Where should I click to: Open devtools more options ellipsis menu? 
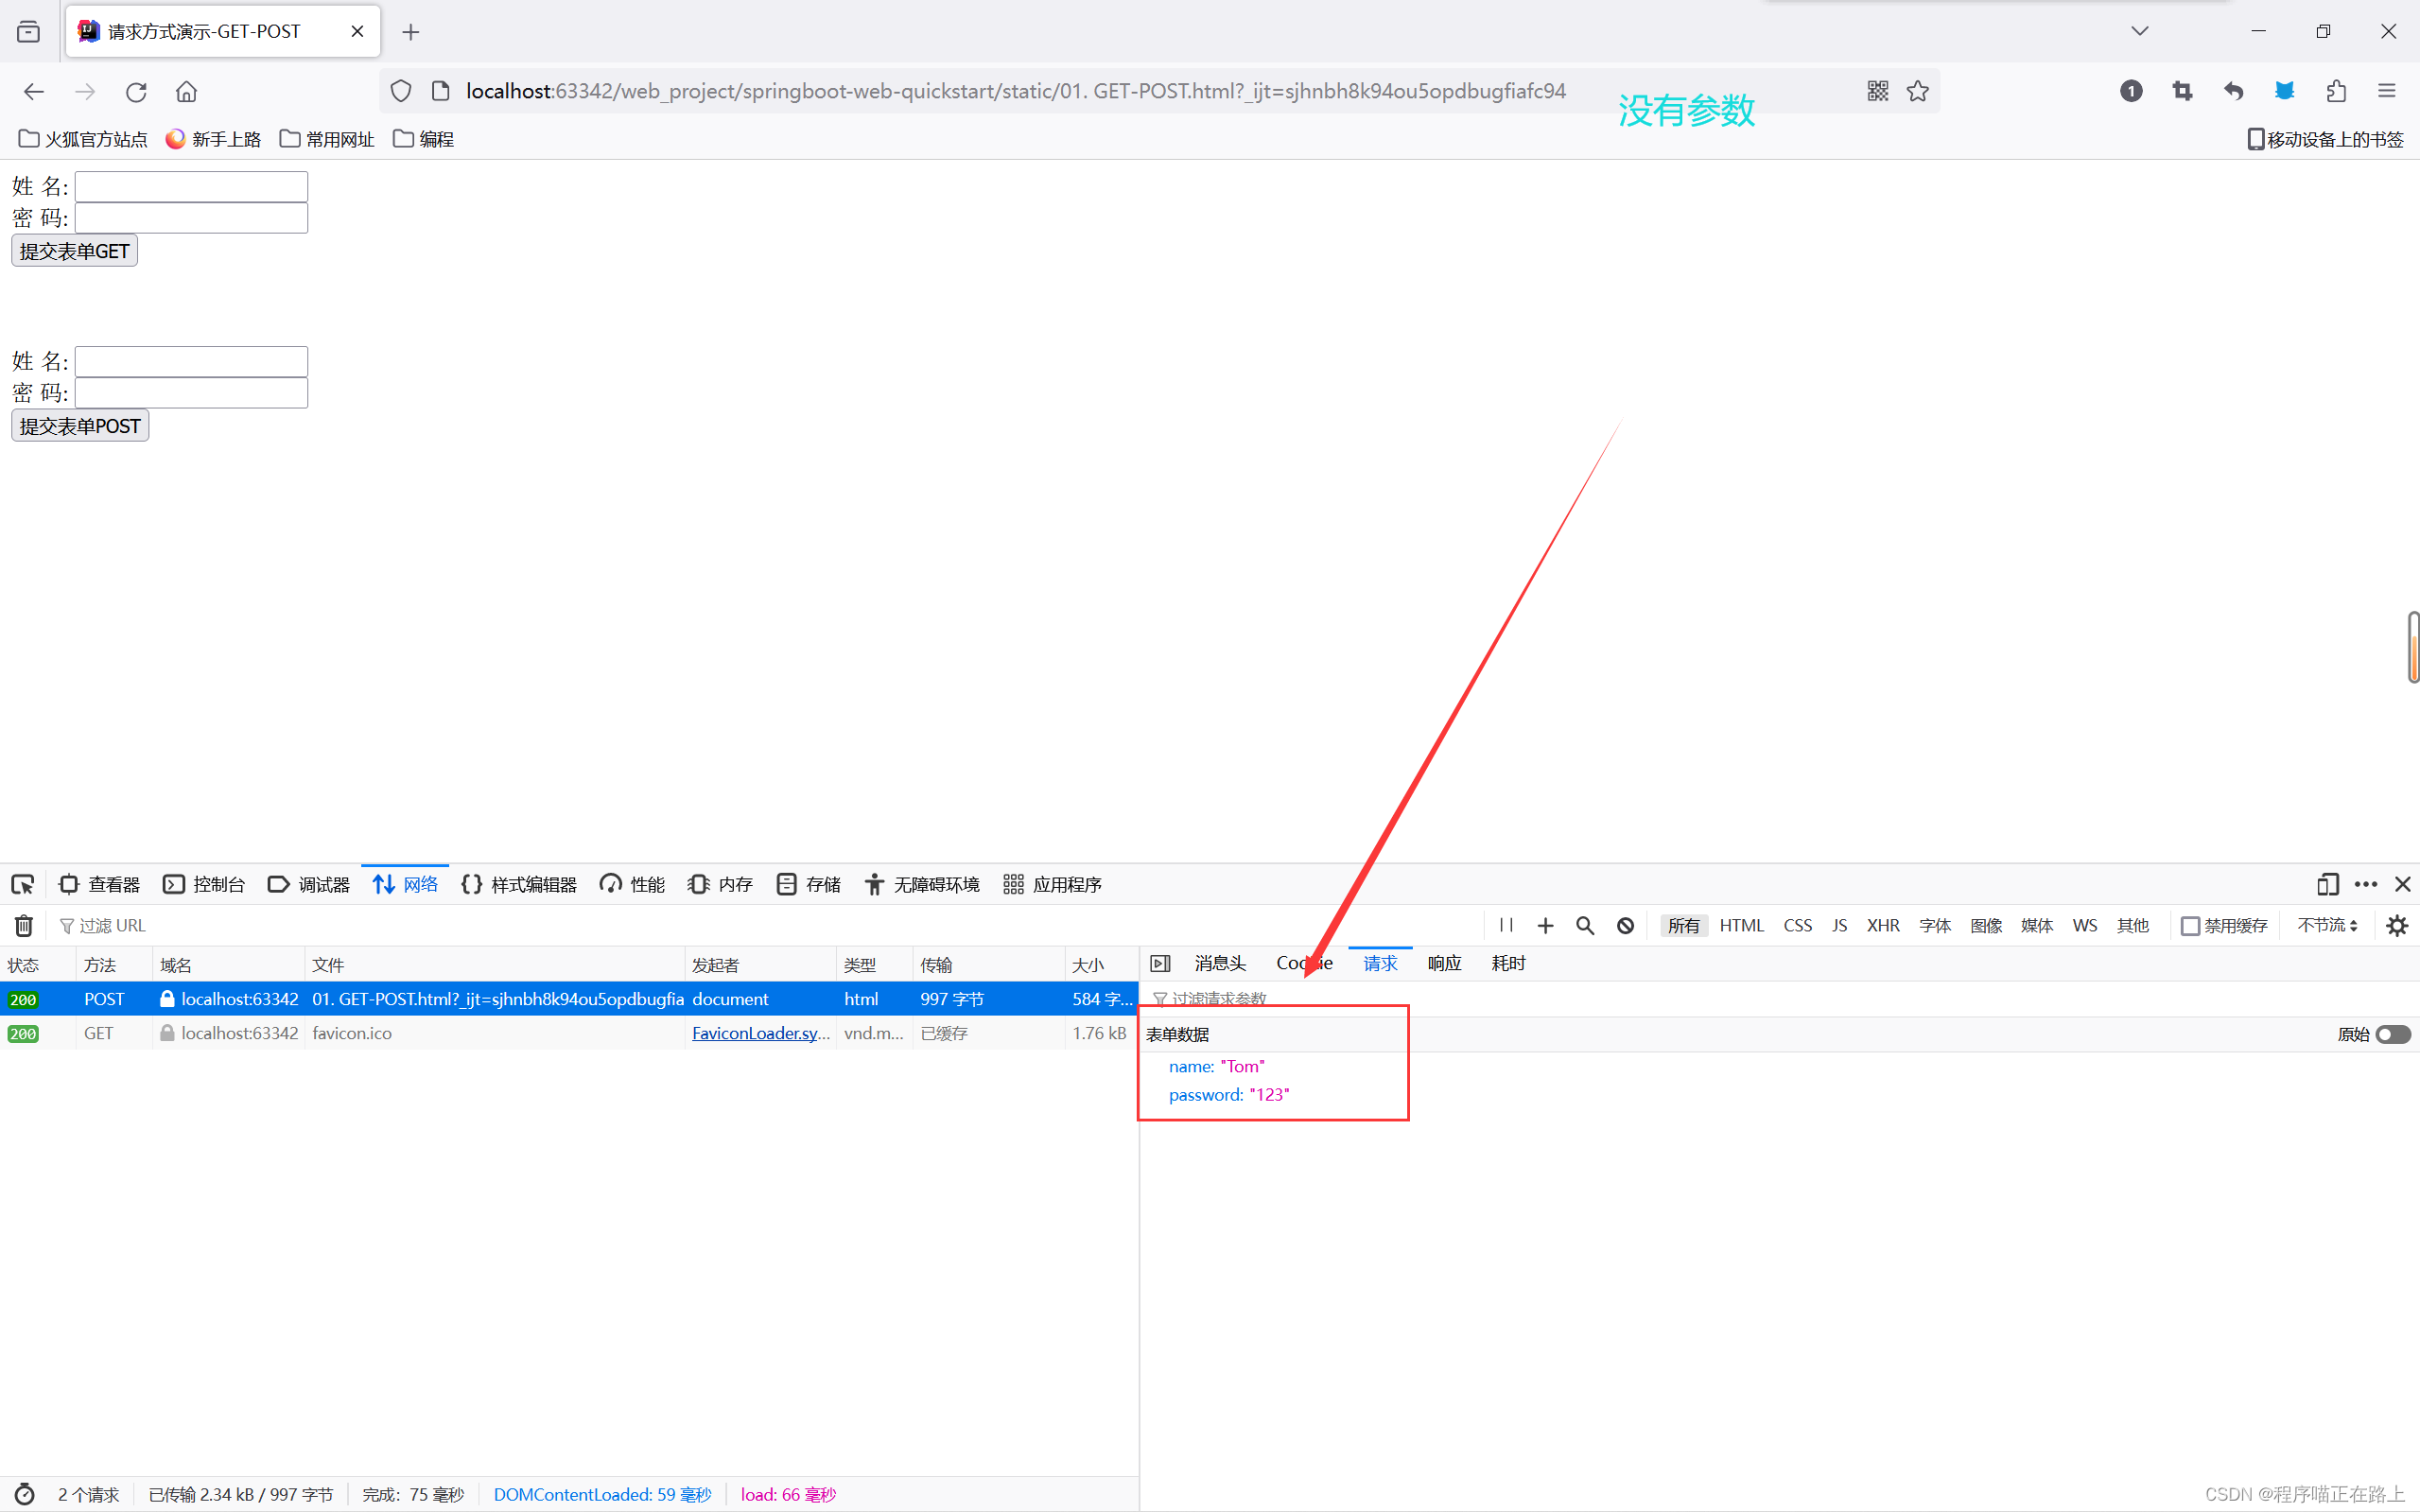[2365, 884]
